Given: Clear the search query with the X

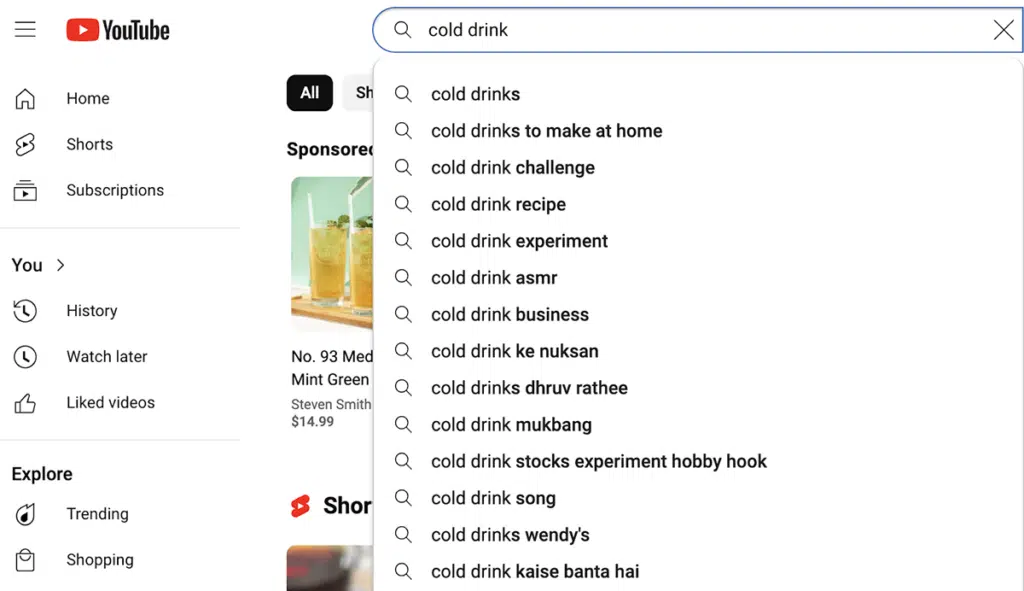Looking at the screenshot, I should click(x=1003, y=30).
